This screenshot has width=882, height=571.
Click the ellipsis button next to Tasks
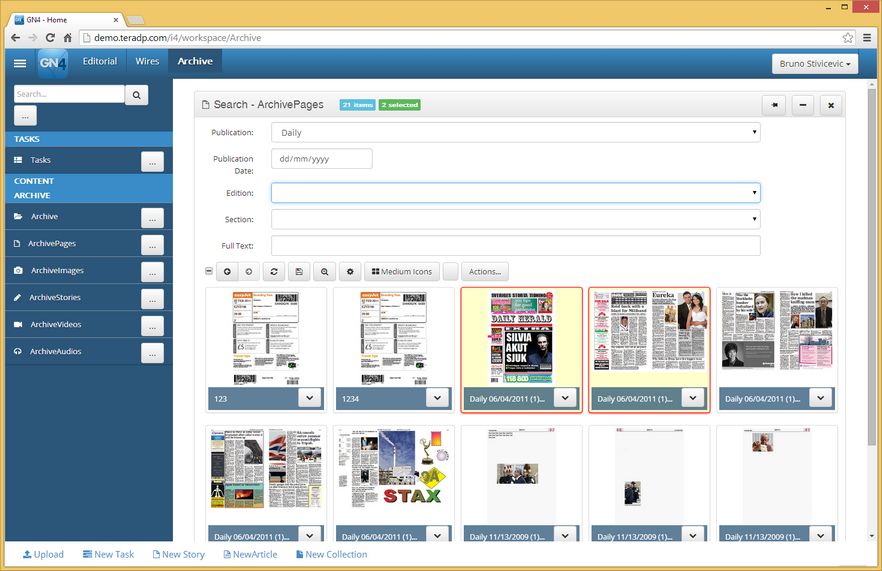coord(152,162)
